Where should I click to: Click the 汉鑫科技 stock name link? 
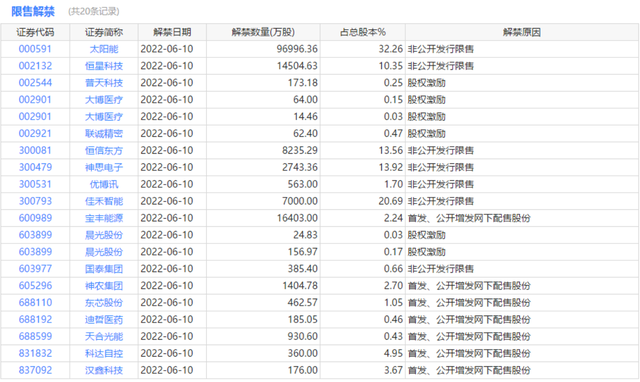[104, 371]
